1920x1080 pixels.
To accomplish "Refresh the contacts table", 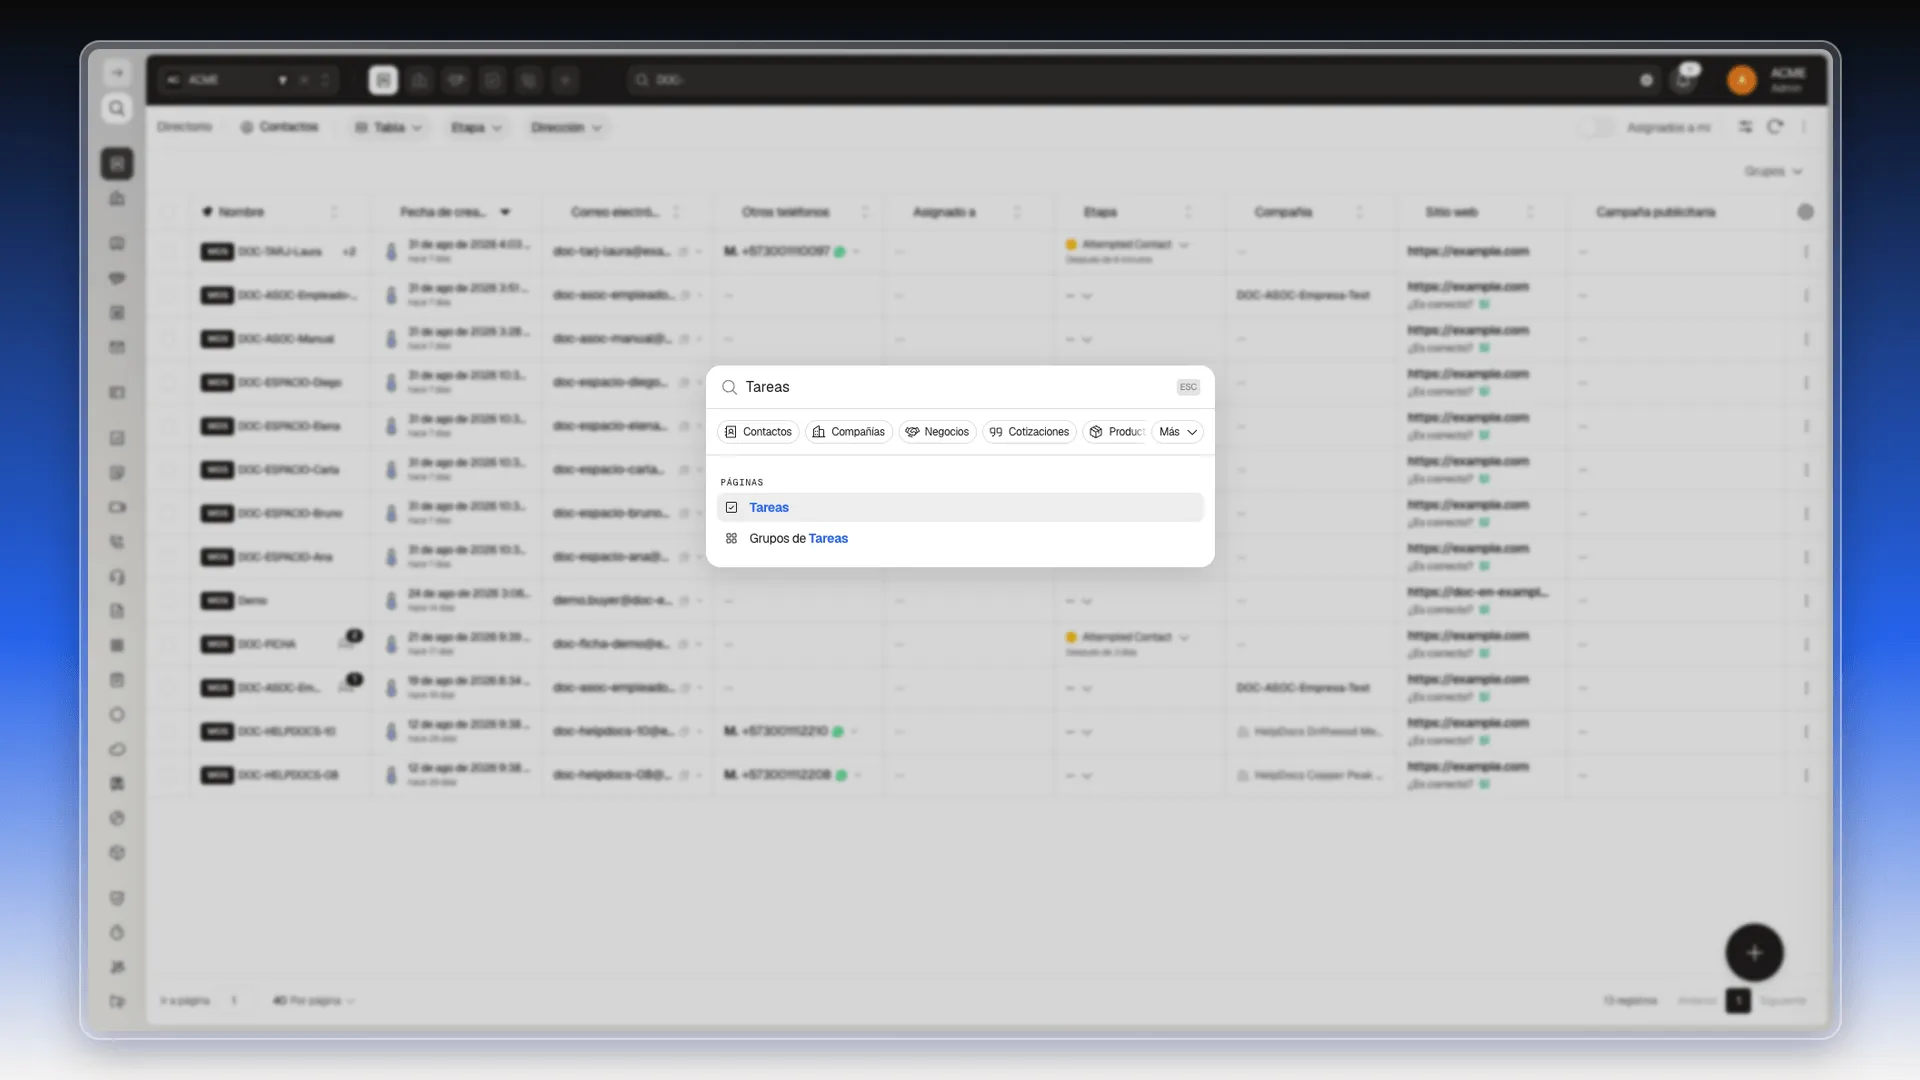I will 1775,127.
